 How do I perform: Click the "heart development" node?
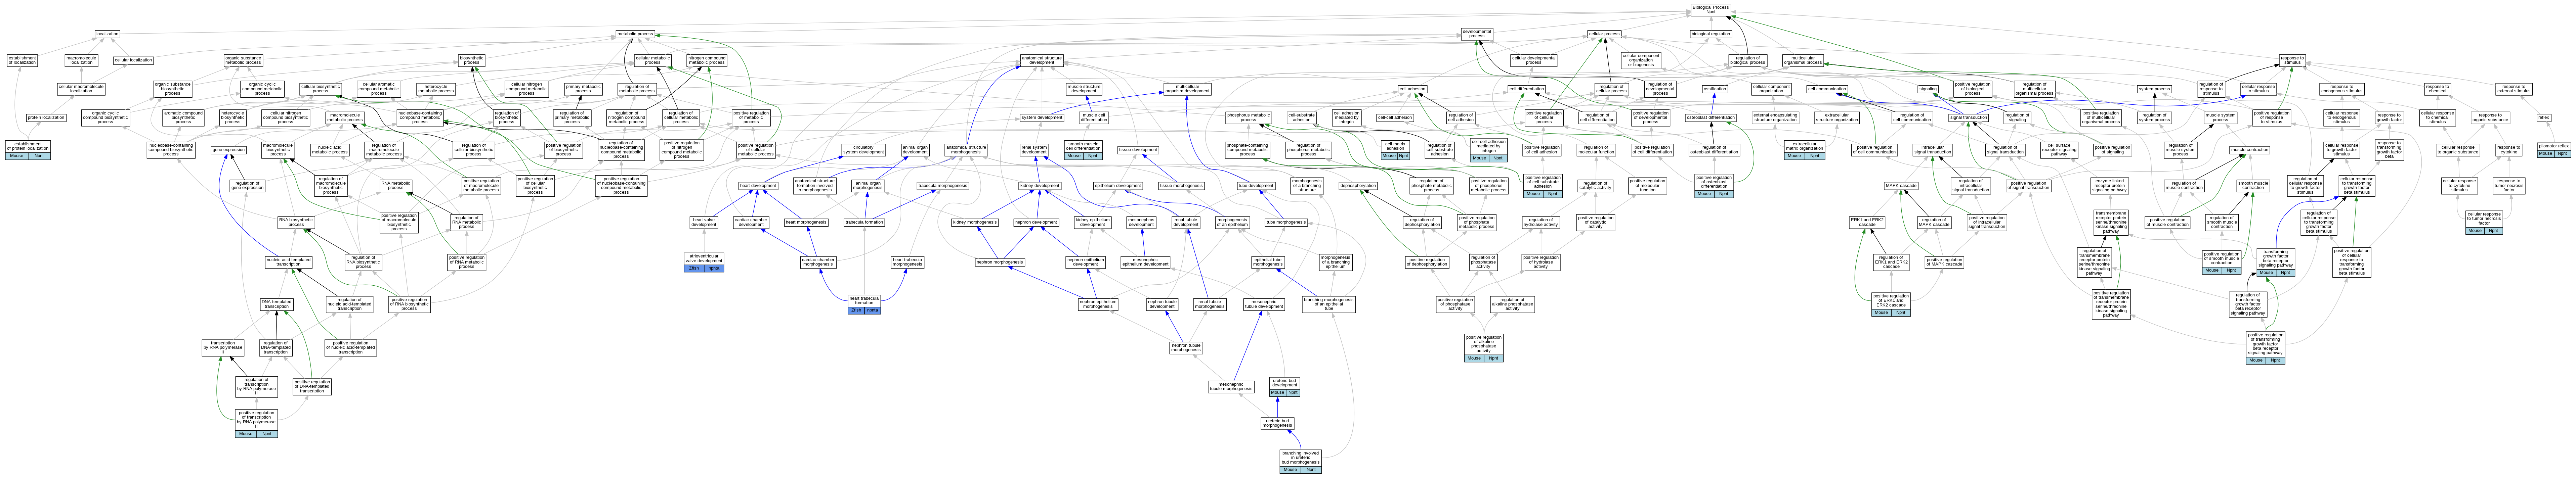758,186
